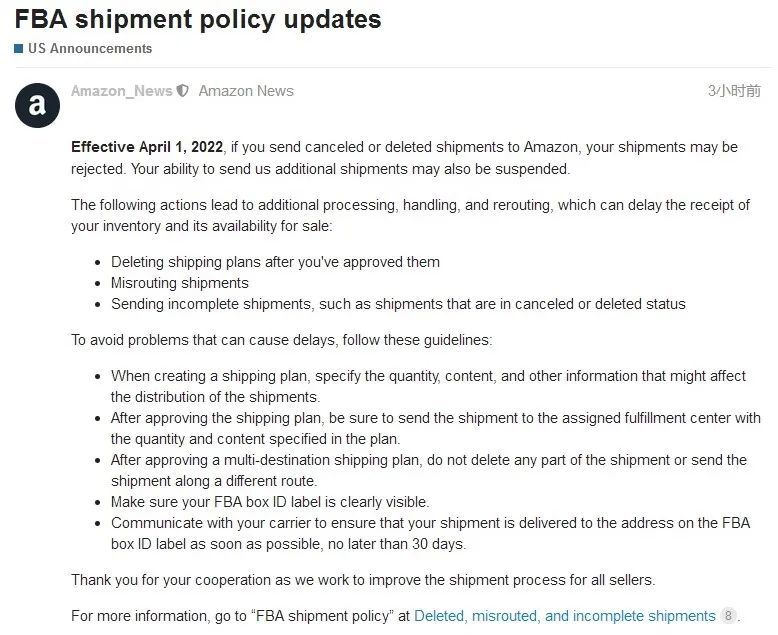778x635 pixels.
Task: Click the Amazon_News avatar icon
Action: pos(37,105)
